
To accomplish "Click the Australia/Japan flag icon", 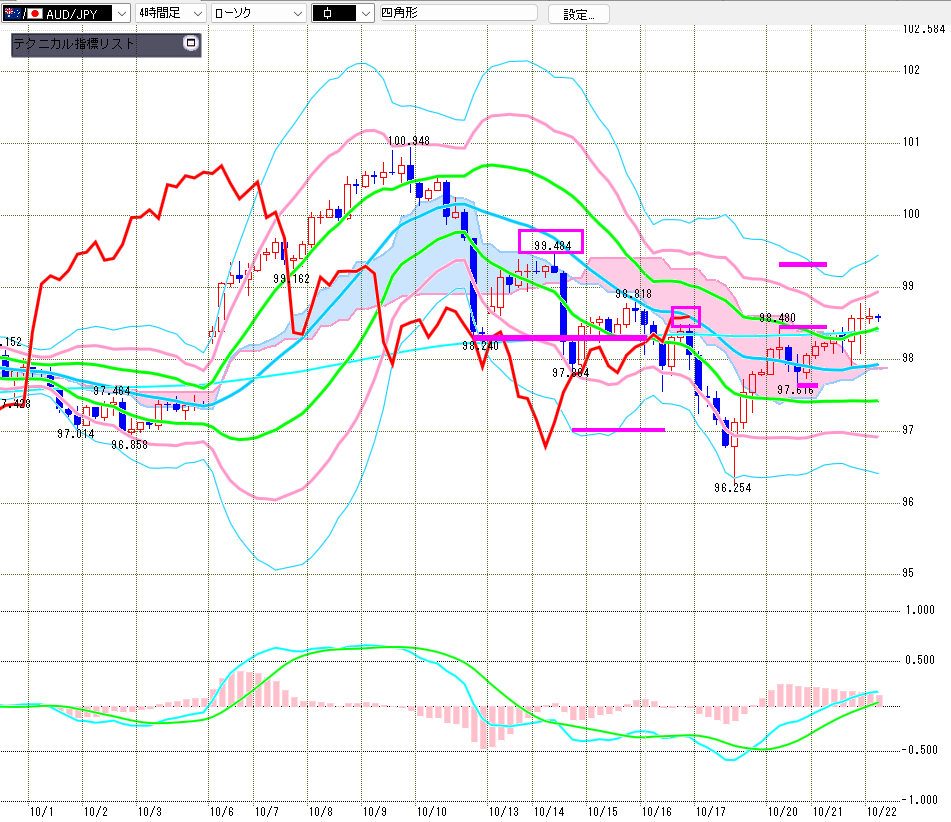I will click(23, 13).
